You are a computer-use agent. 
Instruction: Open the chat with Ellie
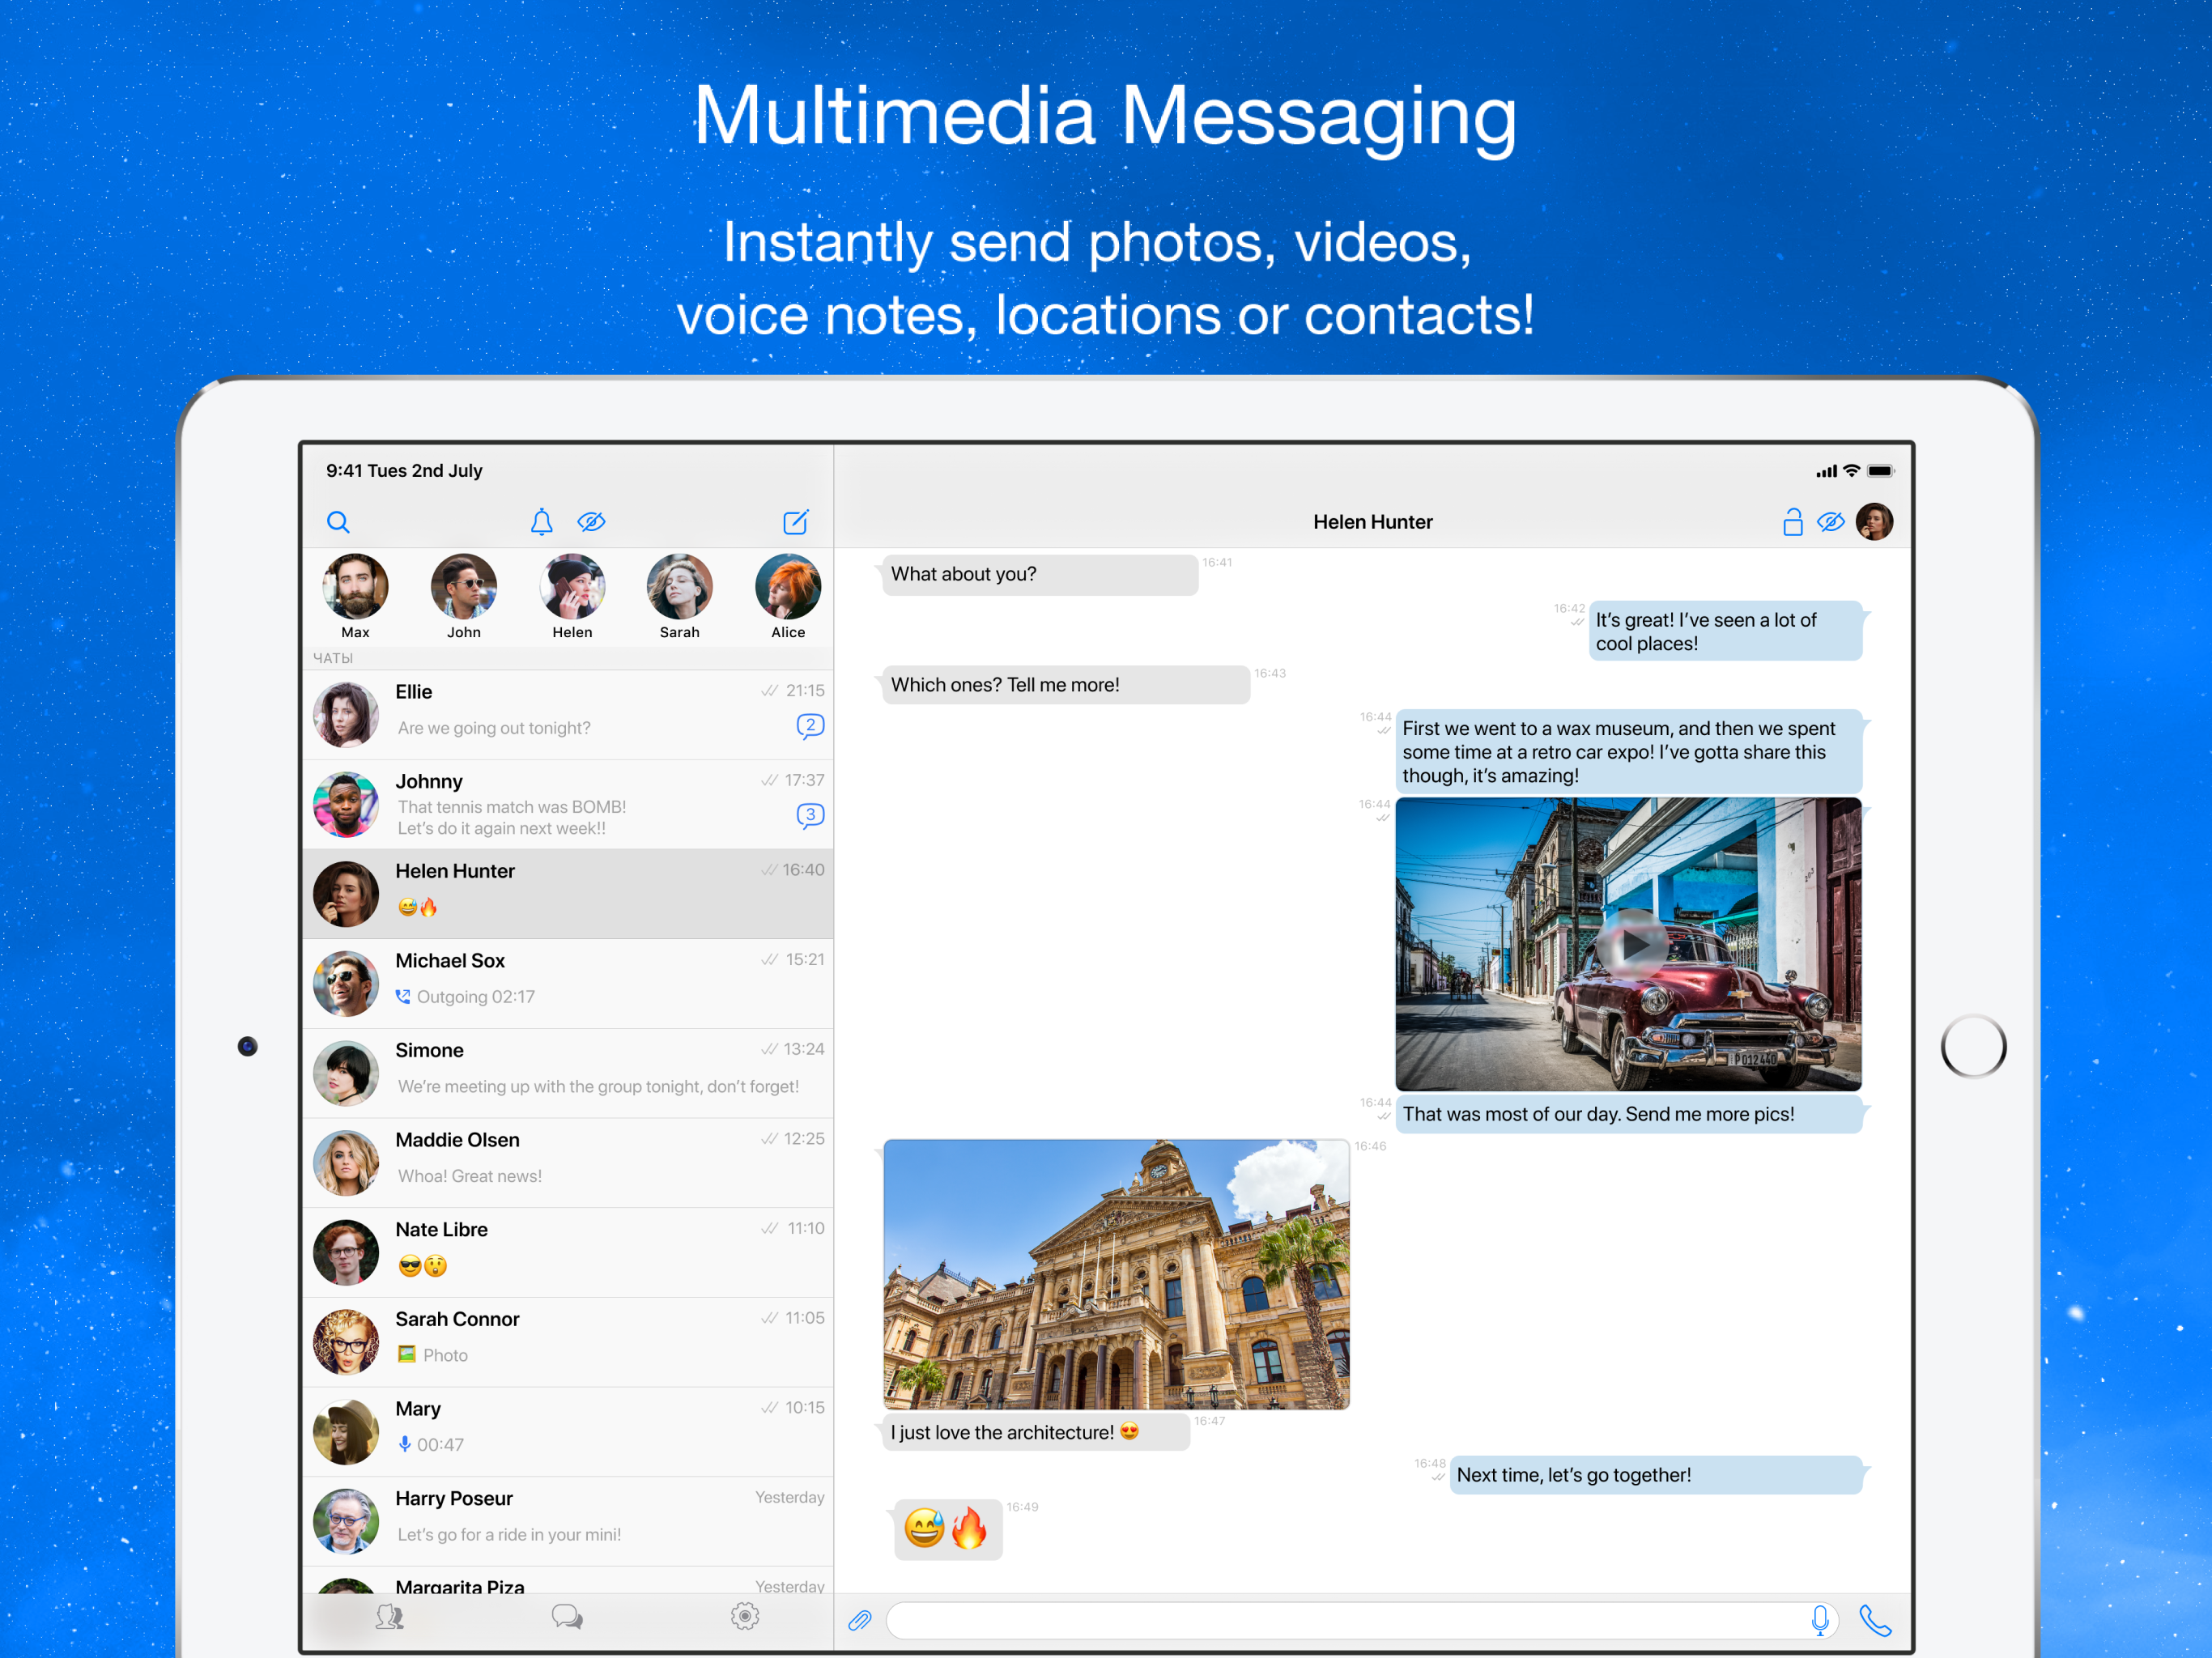568,714
